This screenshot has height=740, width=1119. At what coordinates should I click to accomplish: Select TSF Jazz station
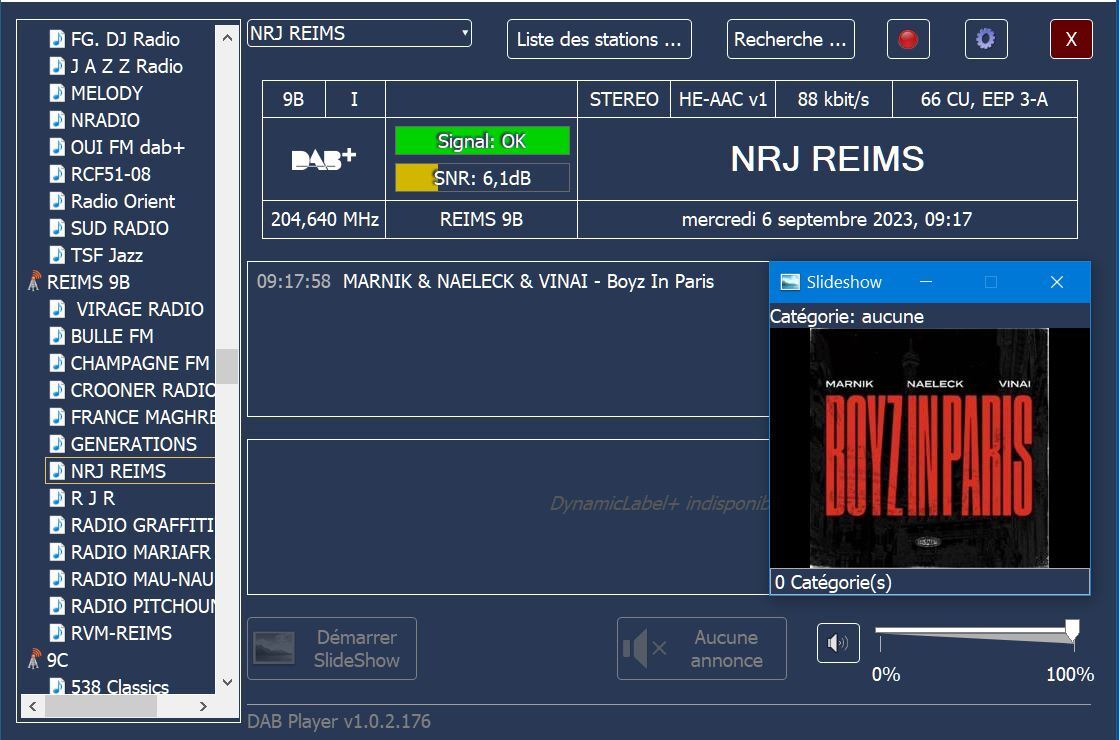point(106,255)
